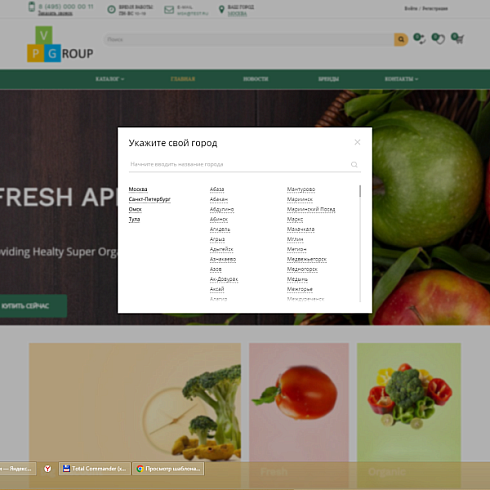
Task: Open the Новости menu item
Action: point(256,79)
